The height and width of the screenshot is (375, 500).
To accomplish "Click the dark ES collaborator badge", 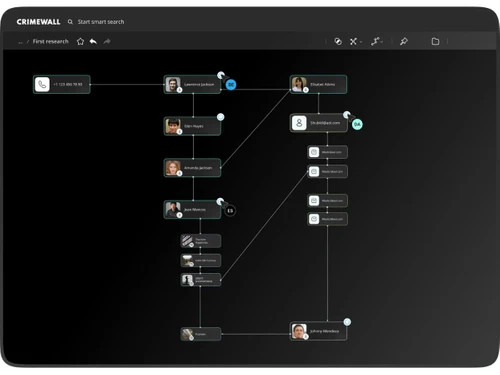I will pos(230,211).
